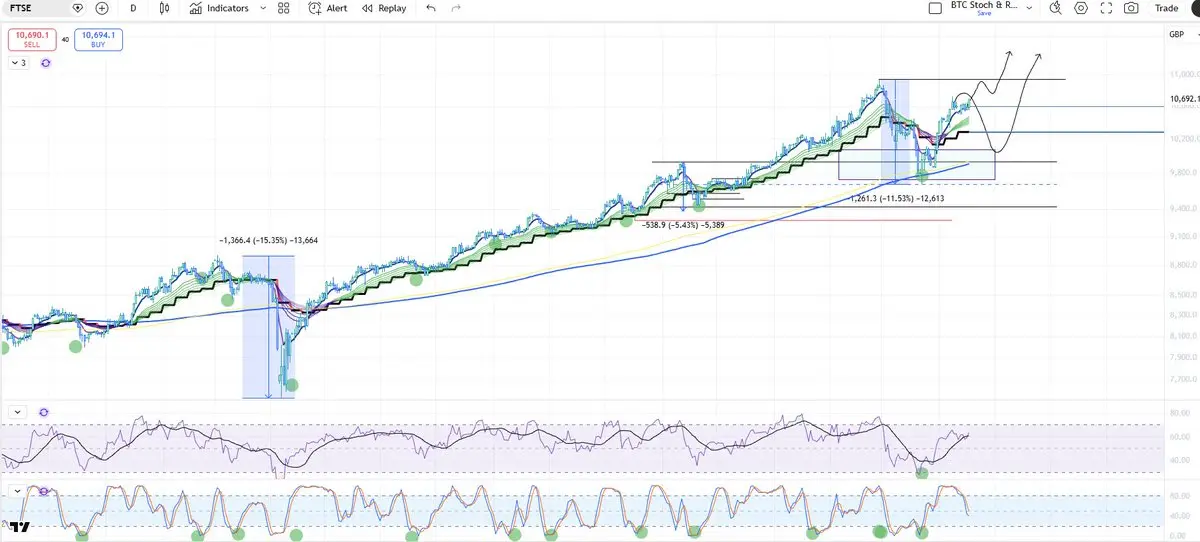Collapse the stochastic pane legend chevron
Viewport: 1200px width, 542px height.
pyautogui.click(x=16, y=490)
